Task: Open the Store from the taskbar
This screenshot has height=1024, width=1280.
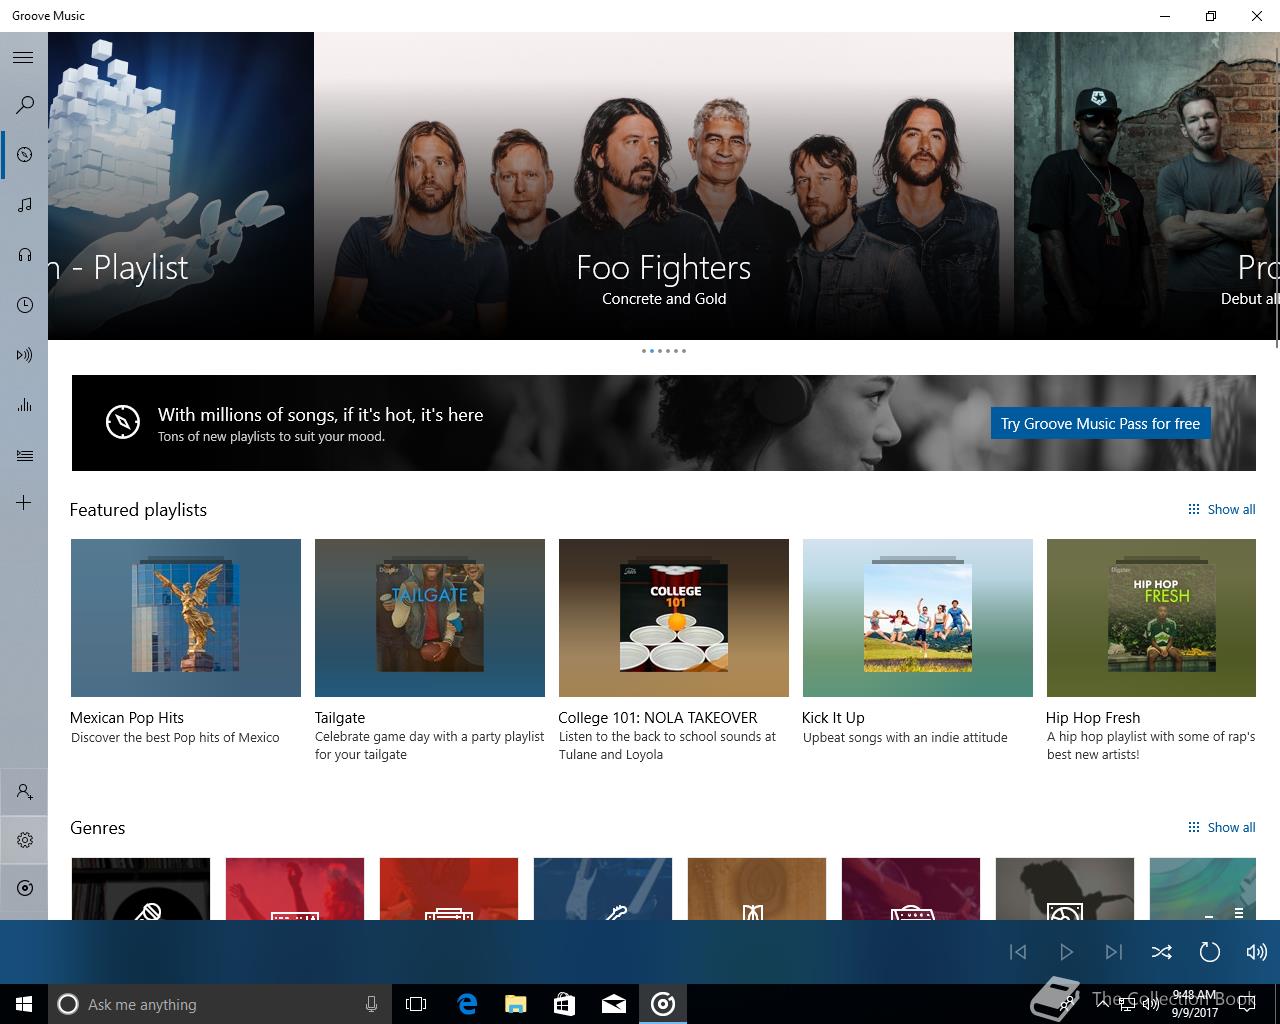Action: point(565,1004)
